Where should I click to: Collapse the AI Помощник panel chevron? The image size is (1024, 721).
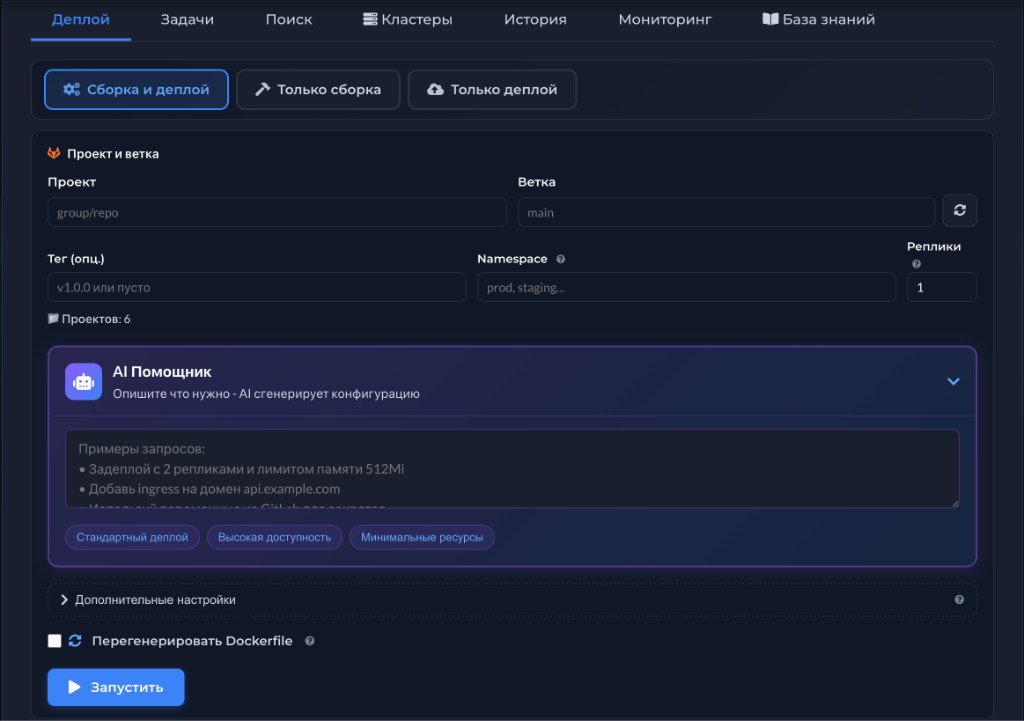(953, 381)
